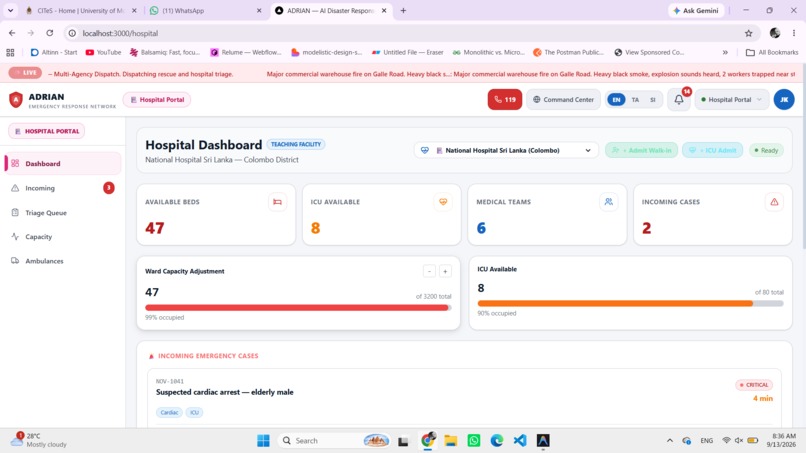View site information next to the URL

(x=72, y=33)
